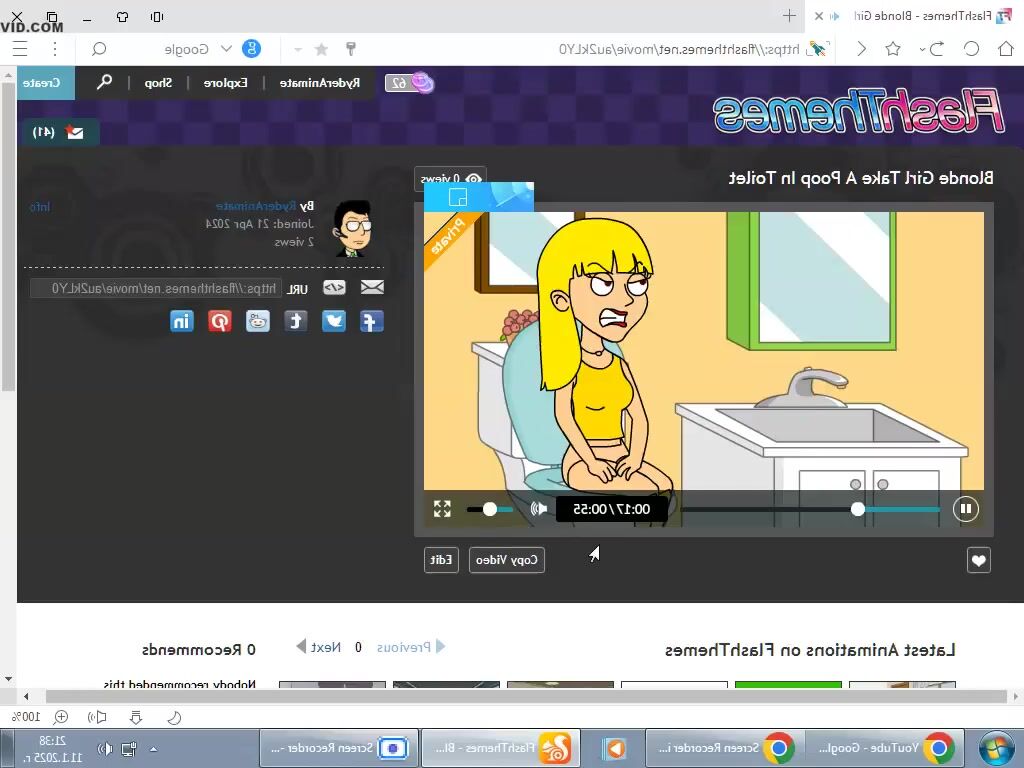The height and width of the screenshot is (768, 1024).
Task: Click the Info link near the author
Action: point(40,207)
